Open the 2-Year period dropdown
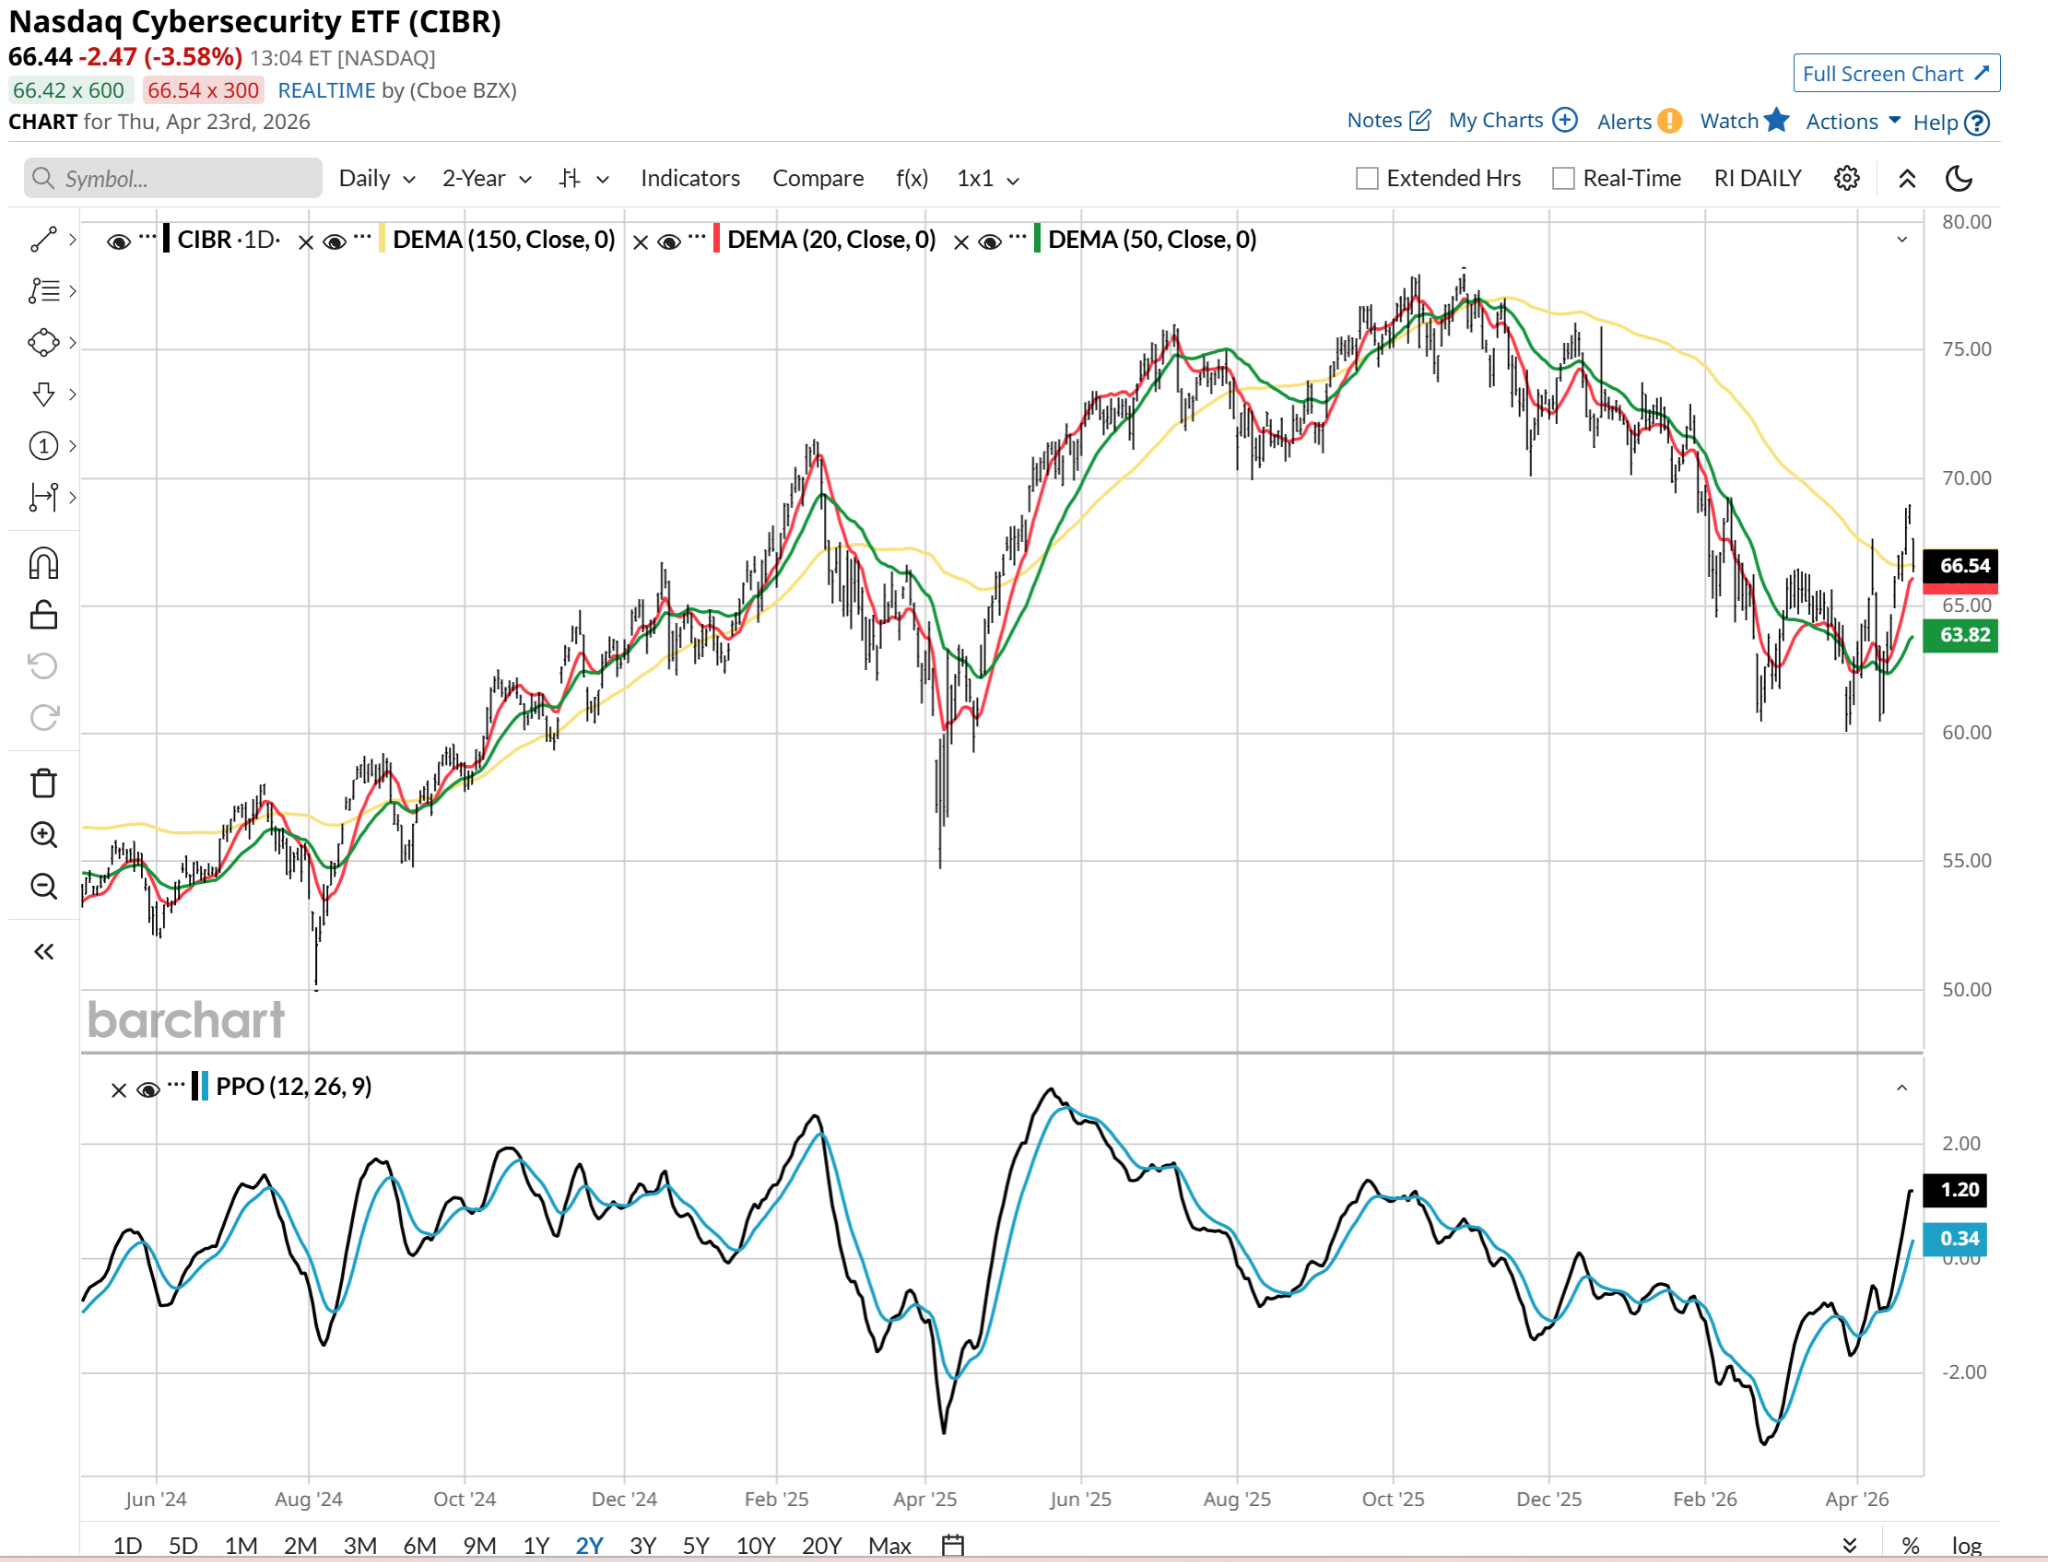Image resolution: width=2048 pixels, height=1562 pixels. 486,178
